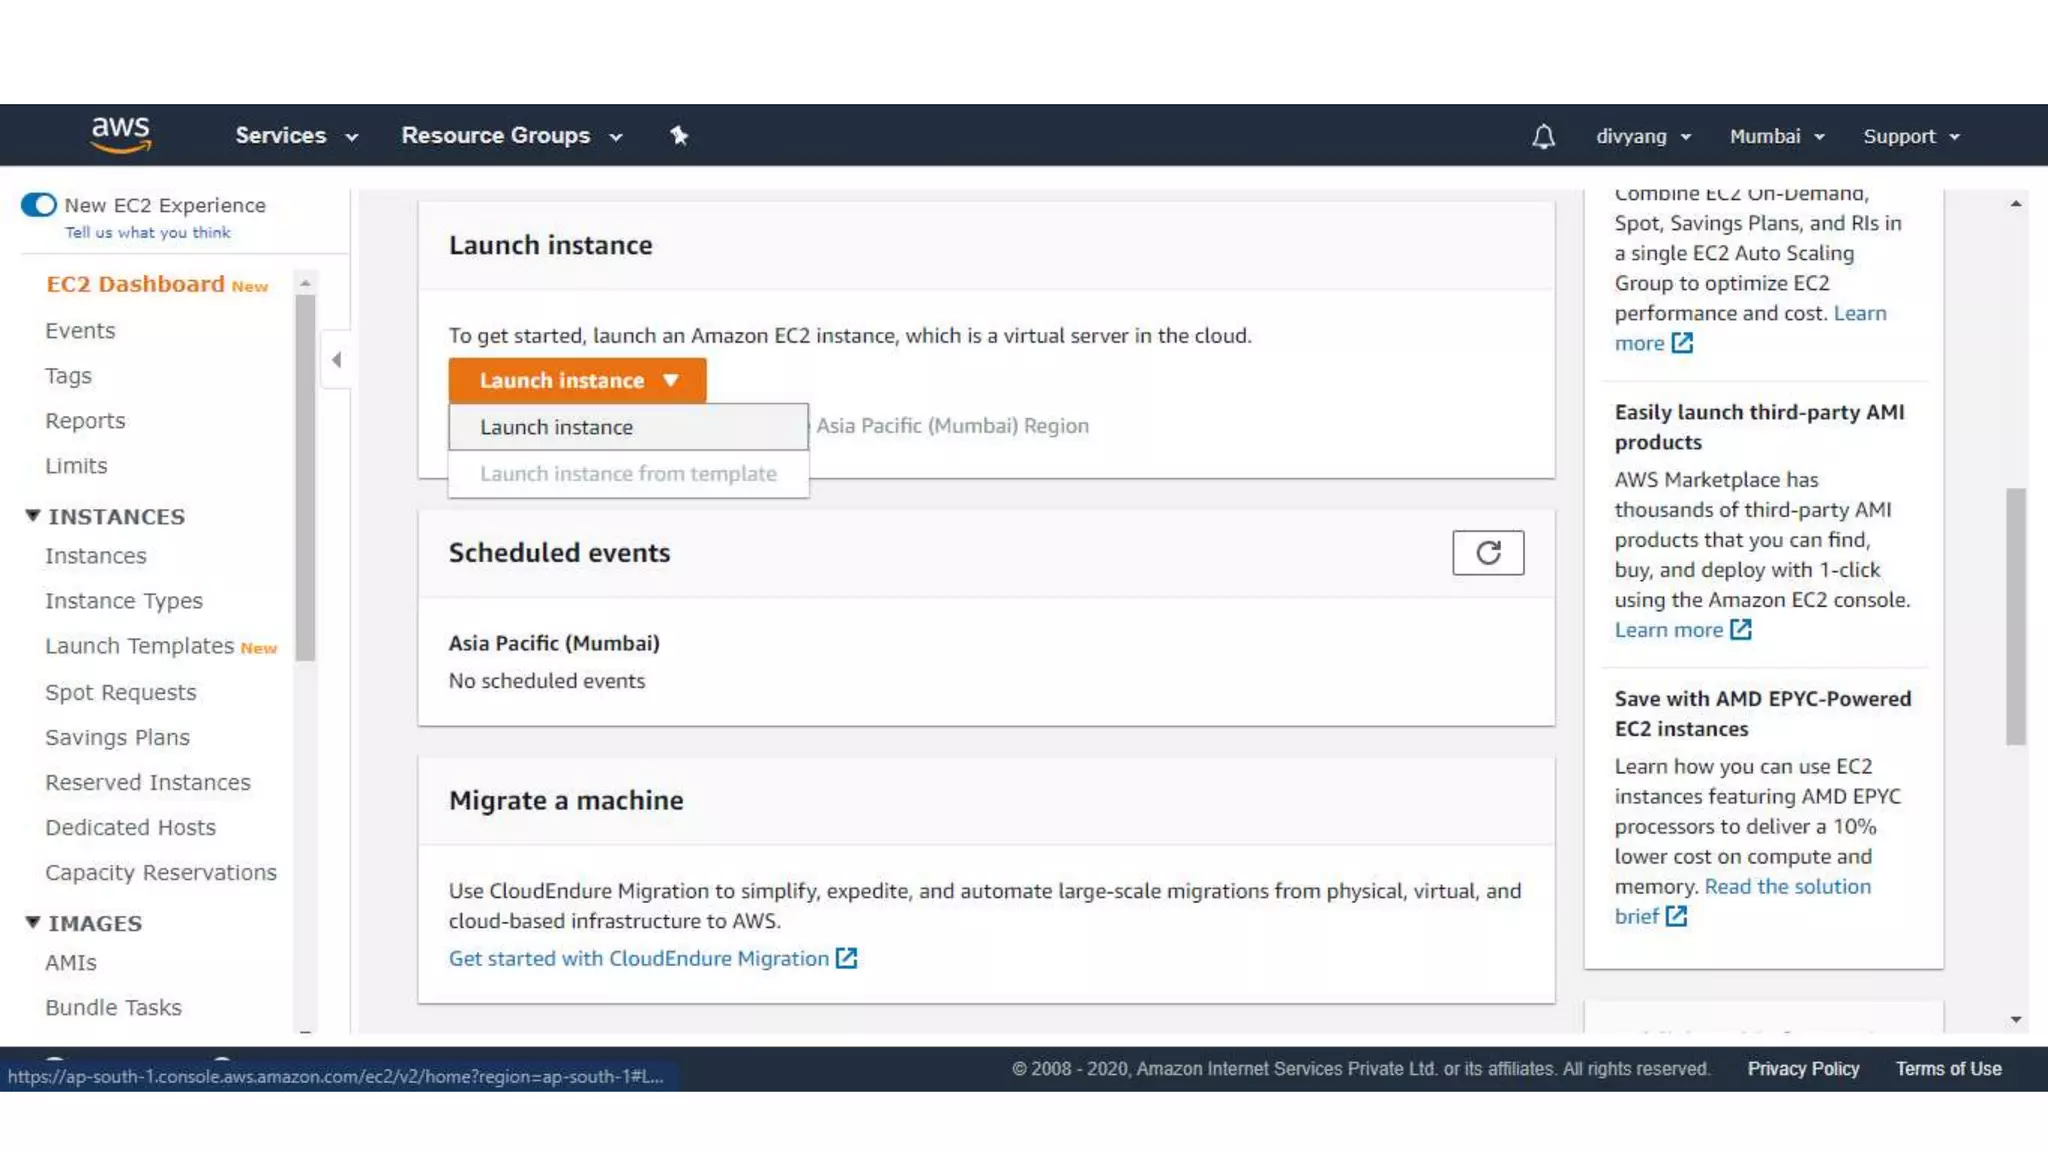Click the main page vertical scrollbar thumb
This screenshot has height=1152, width=2048.
[2015, 615]
